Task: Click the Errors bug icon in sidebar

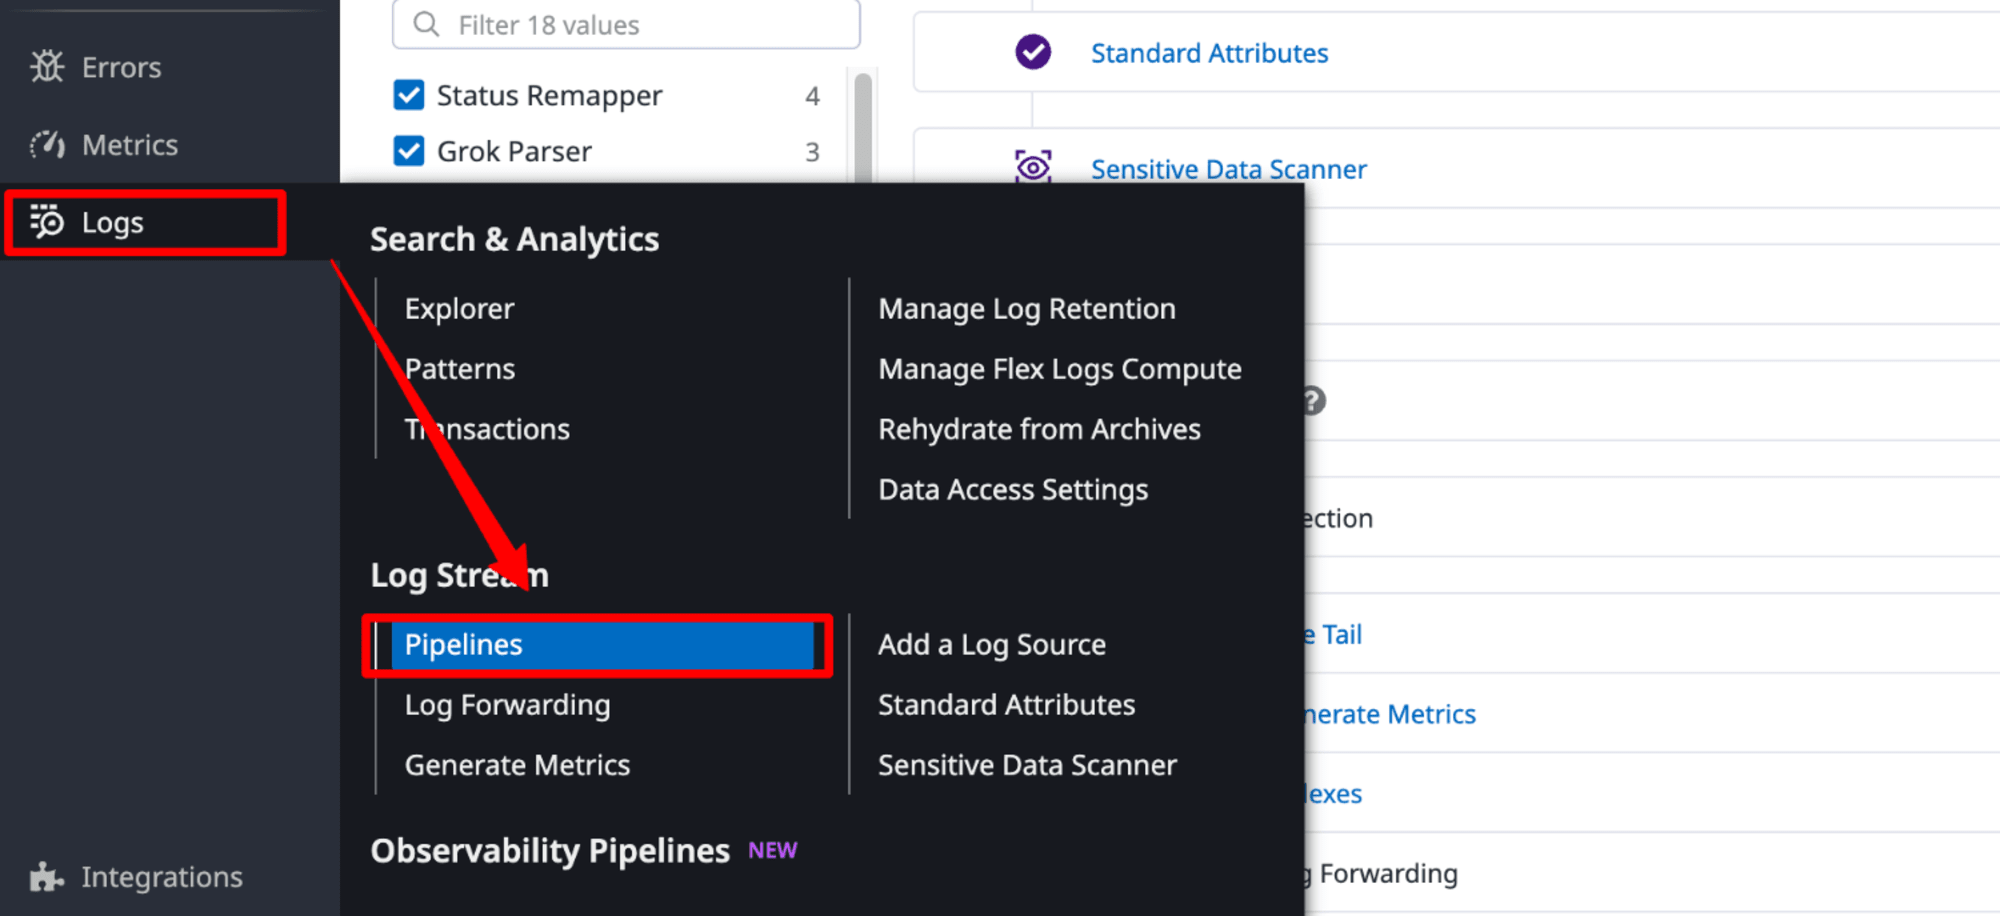Action: click(47, 67)
